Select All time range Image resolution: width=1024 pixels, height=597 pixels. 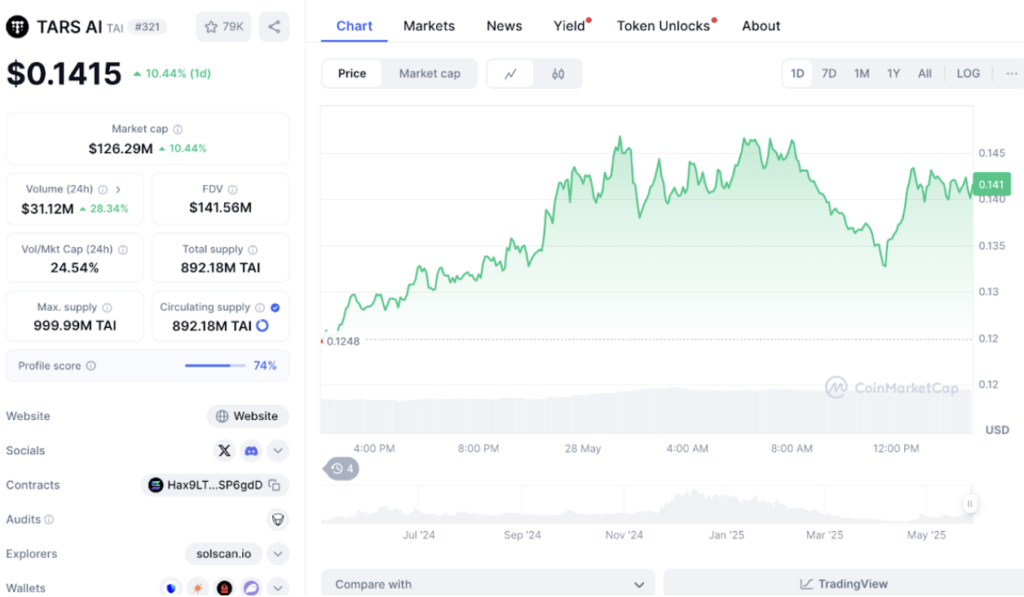coord(925,74)
